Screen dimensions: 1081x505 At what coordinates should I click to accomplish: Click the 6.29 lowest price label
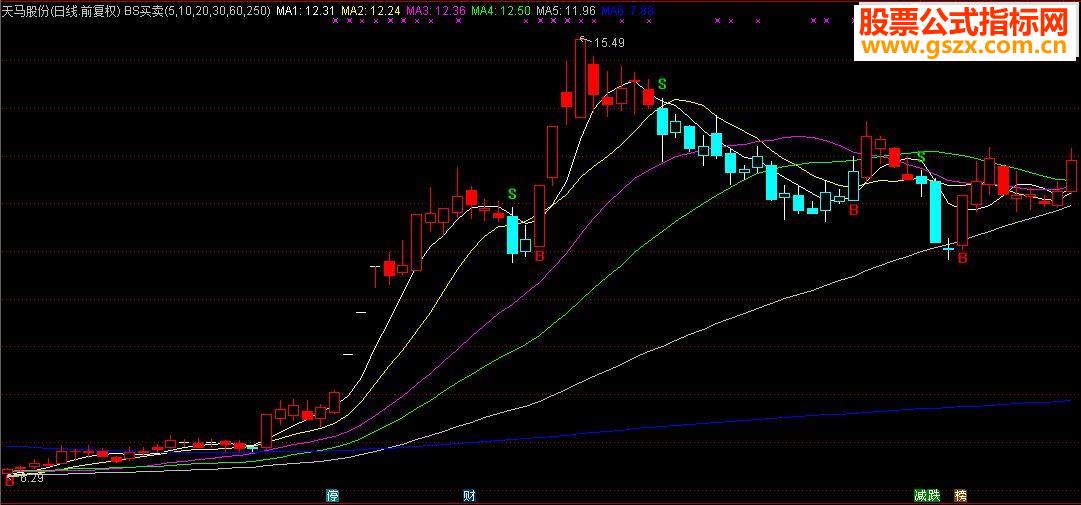(31, 477)
